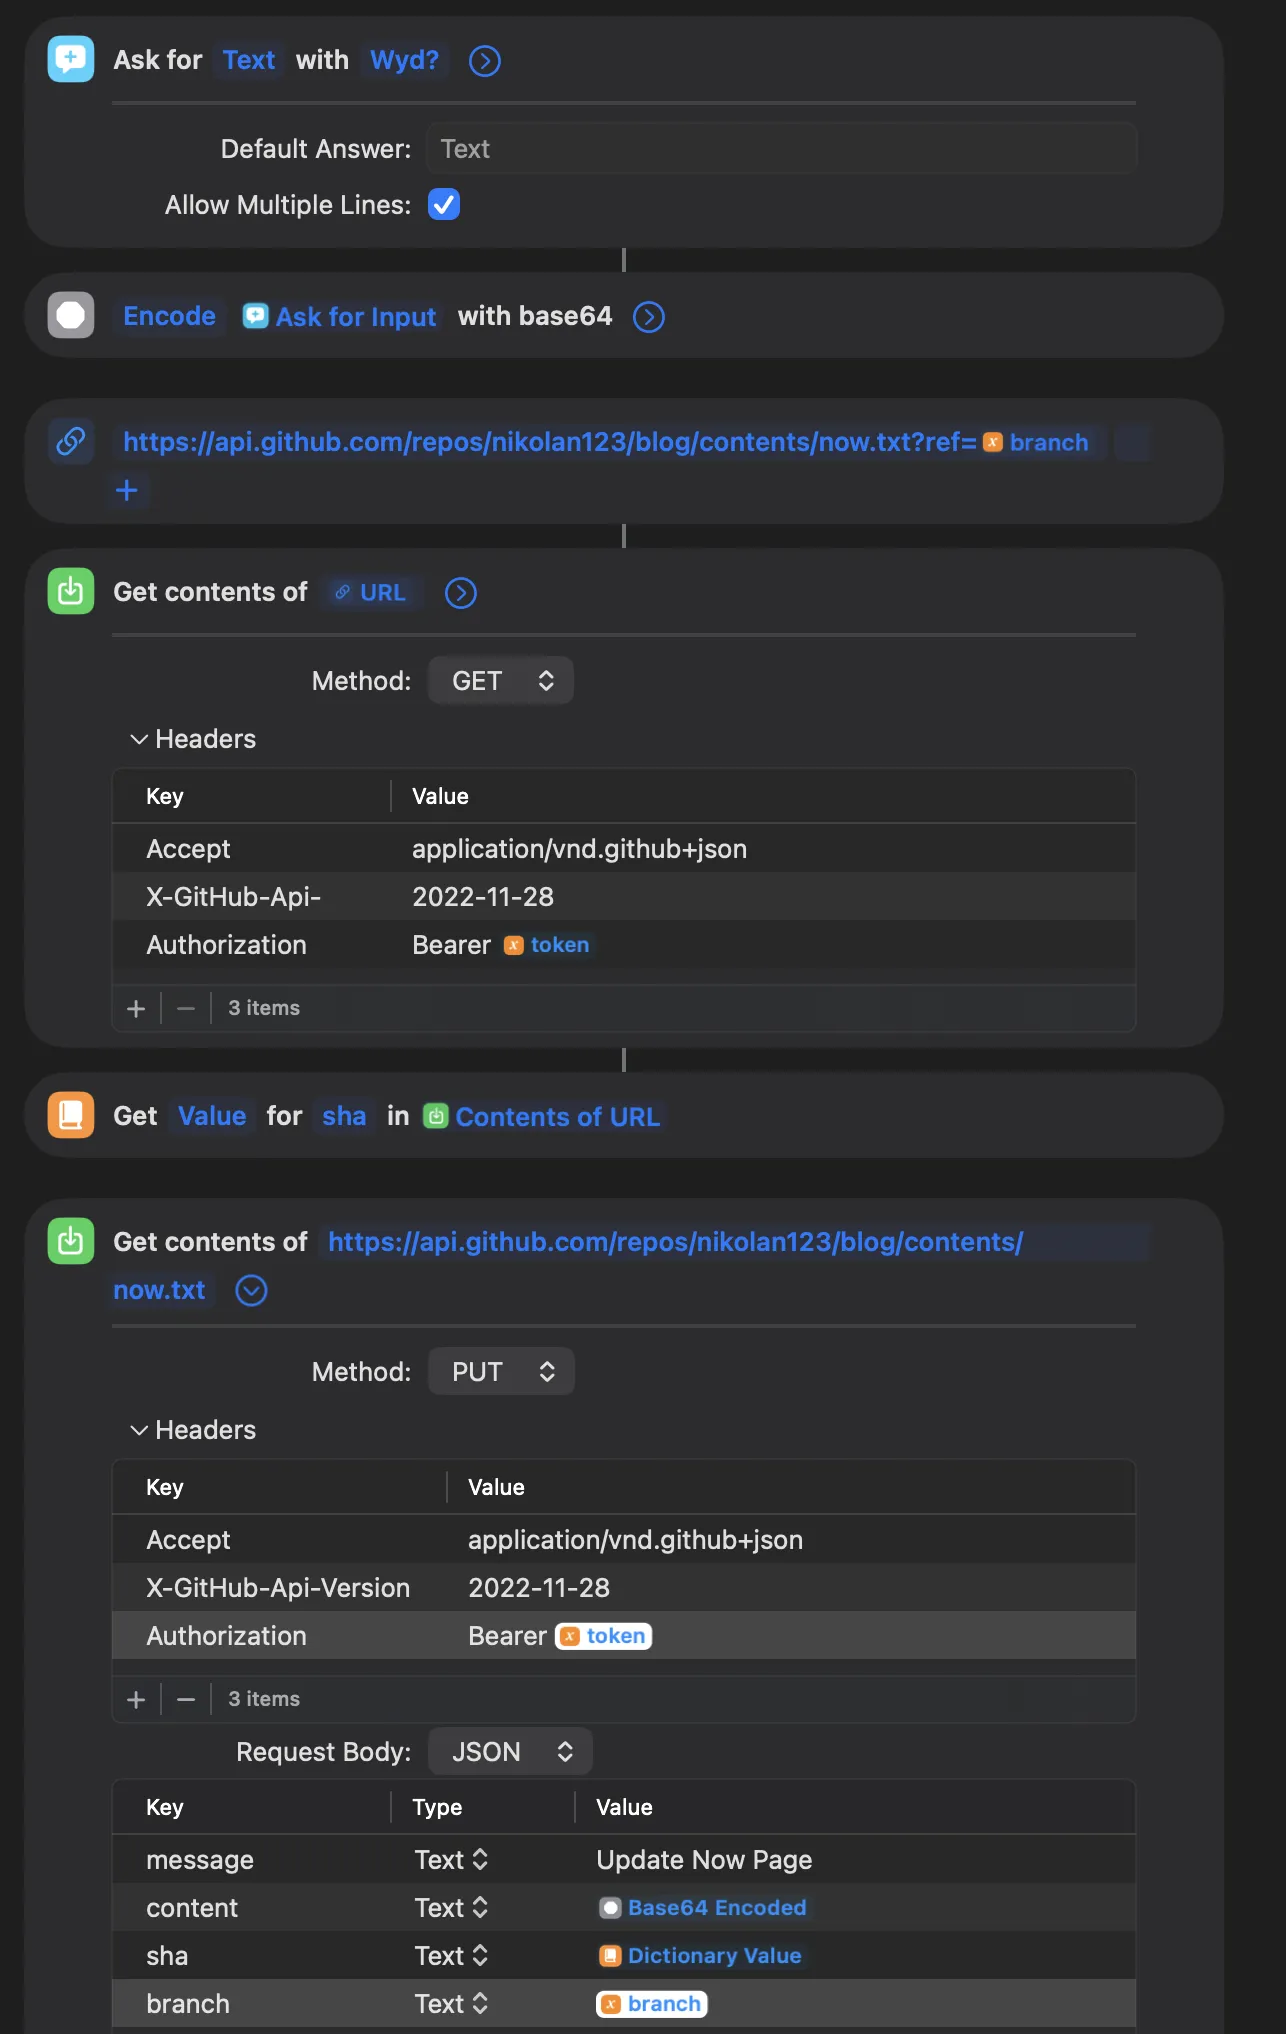This screenshot has height=2034, width=1286.
Task: Click the token variable in GET Authorization
Action: coord(547,945)
